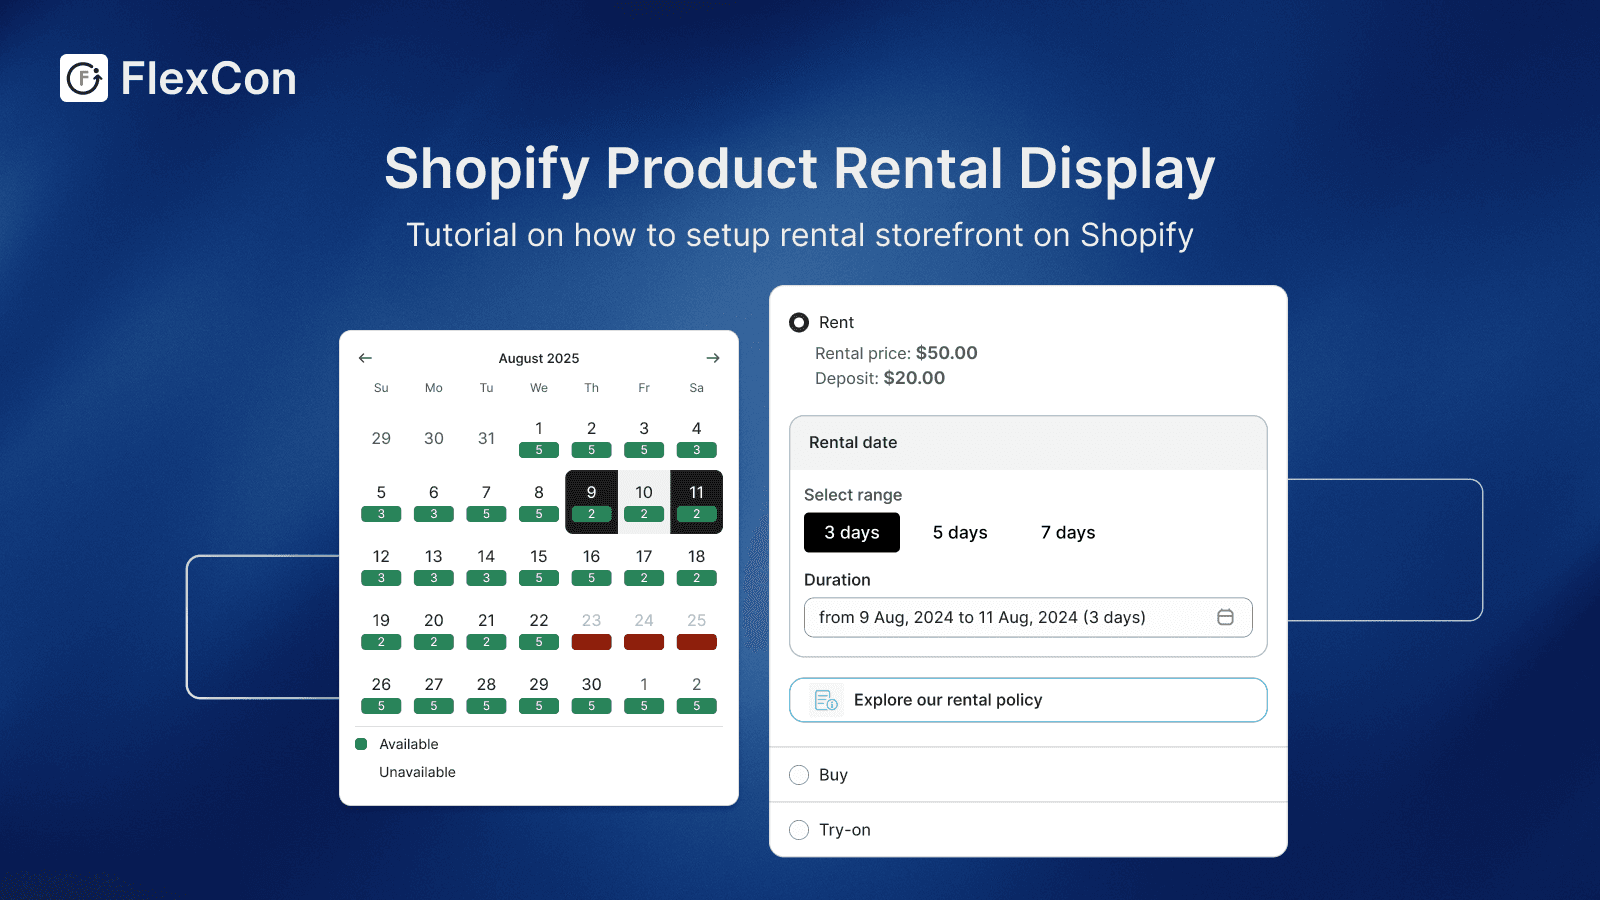The height and width of the screenshot is (900, 1600).
Task: Select the Try-on radio option
Action: pyautogui.click(x=799, y=830)
